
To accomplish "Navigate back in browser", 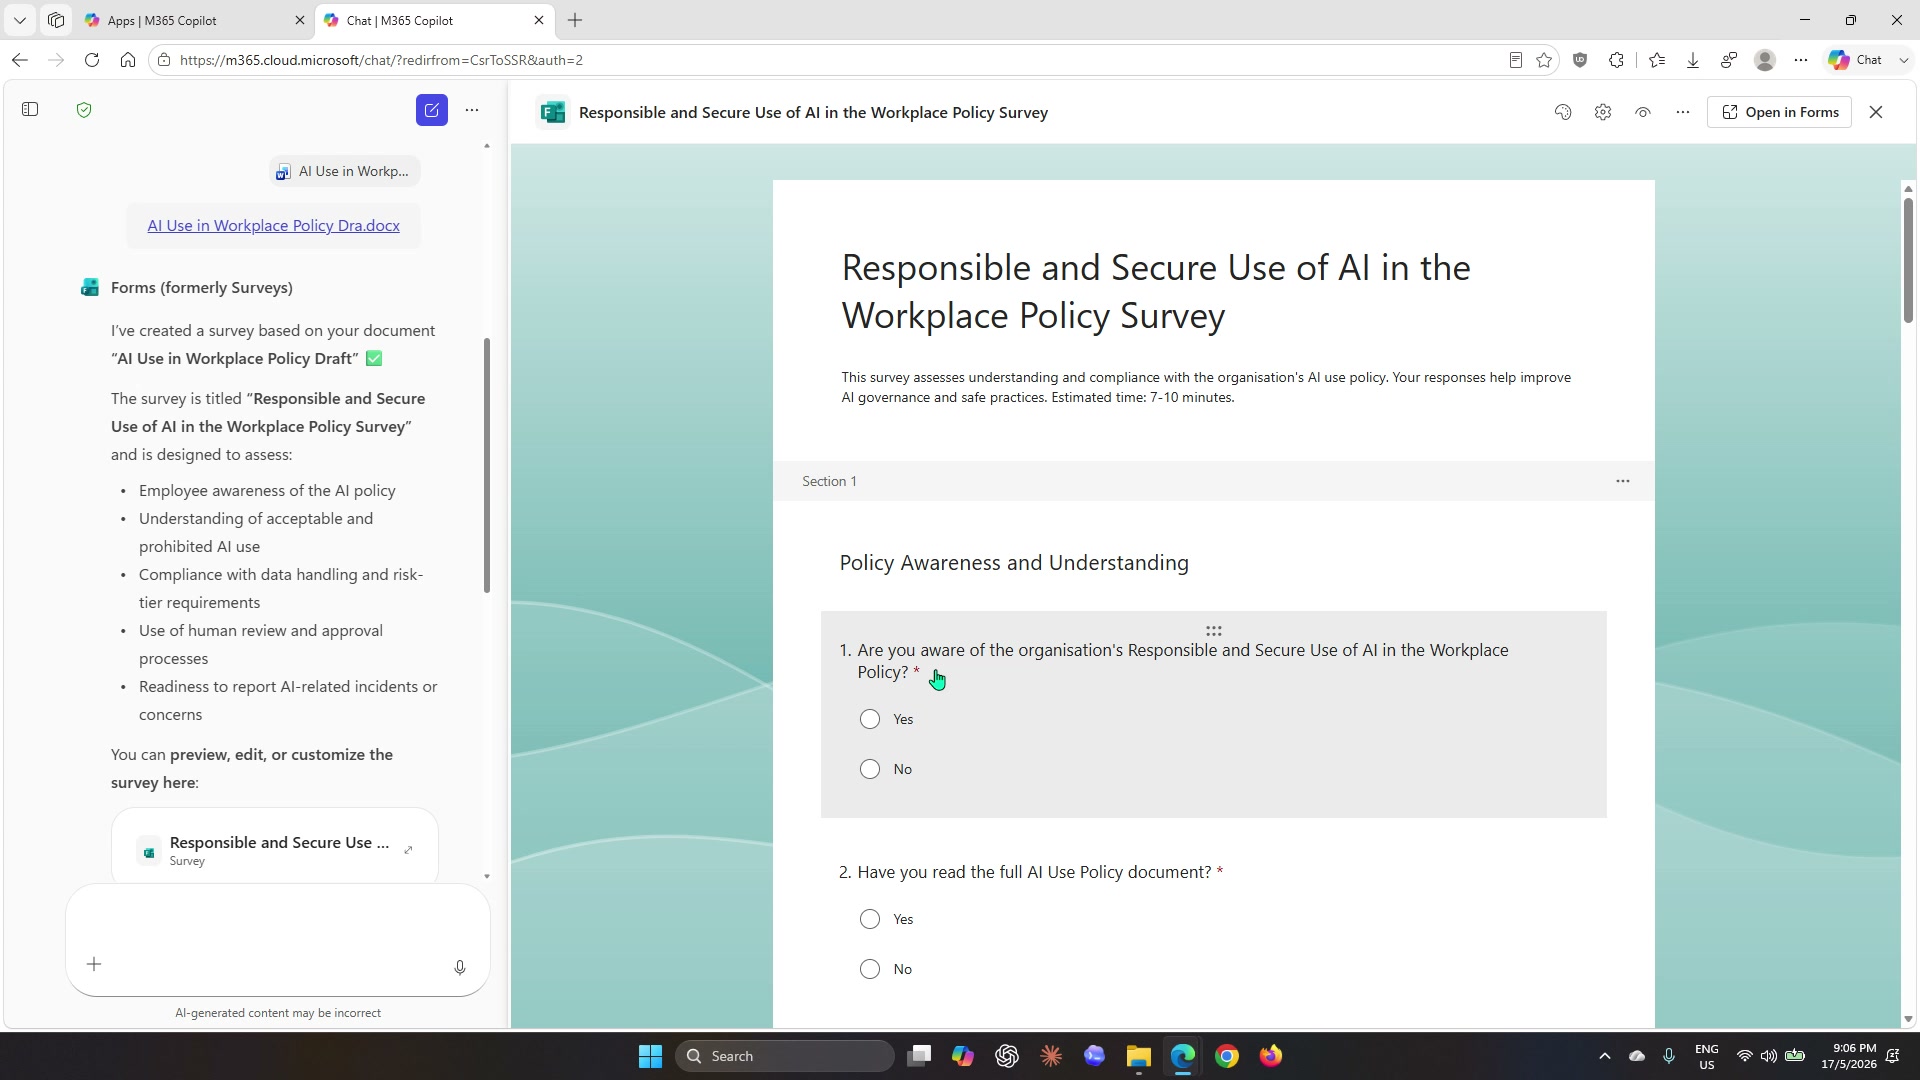I will (x=20, y=60).
